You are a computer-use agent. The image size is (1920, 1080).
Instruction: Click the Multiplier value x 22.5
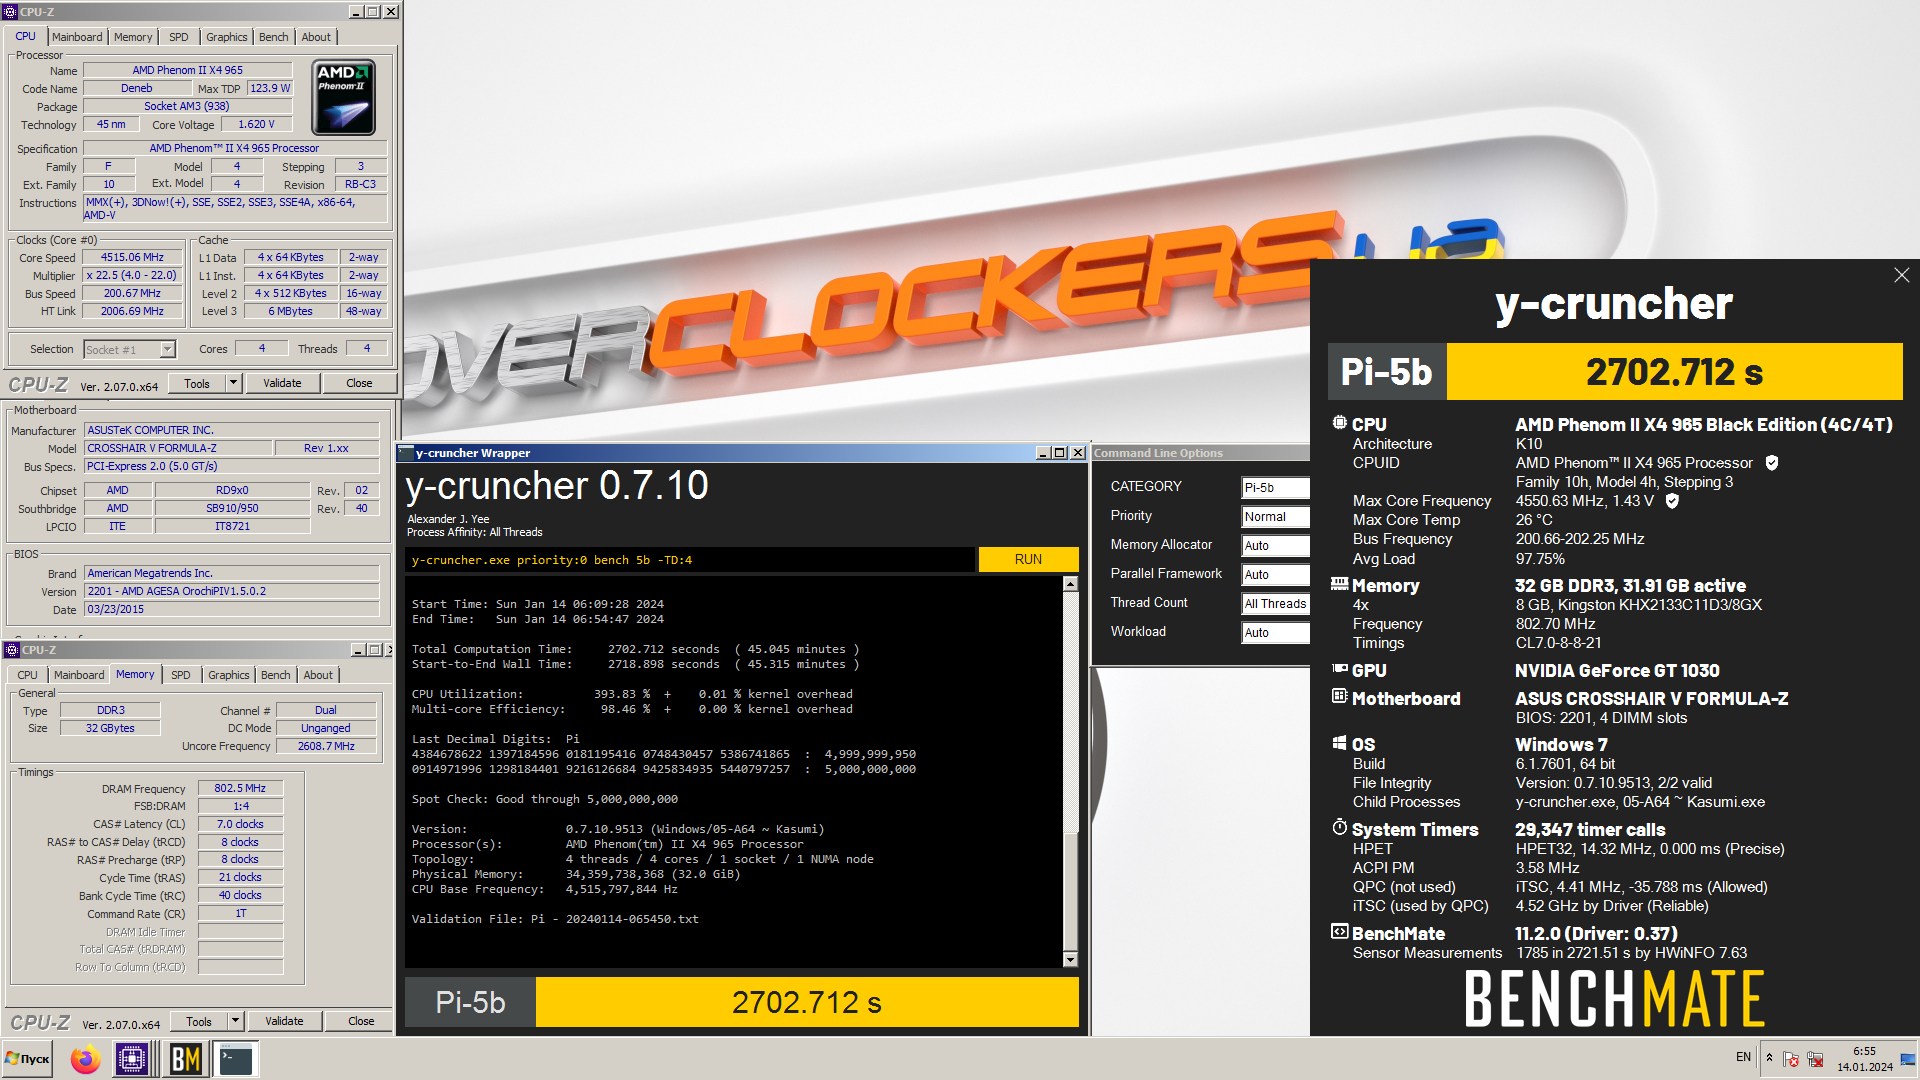point(132,276)
